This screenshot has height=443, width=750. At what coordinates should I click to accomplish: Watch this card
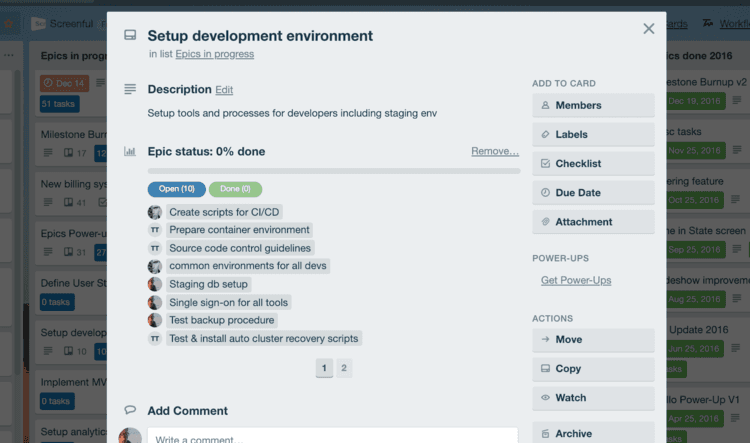593,398
